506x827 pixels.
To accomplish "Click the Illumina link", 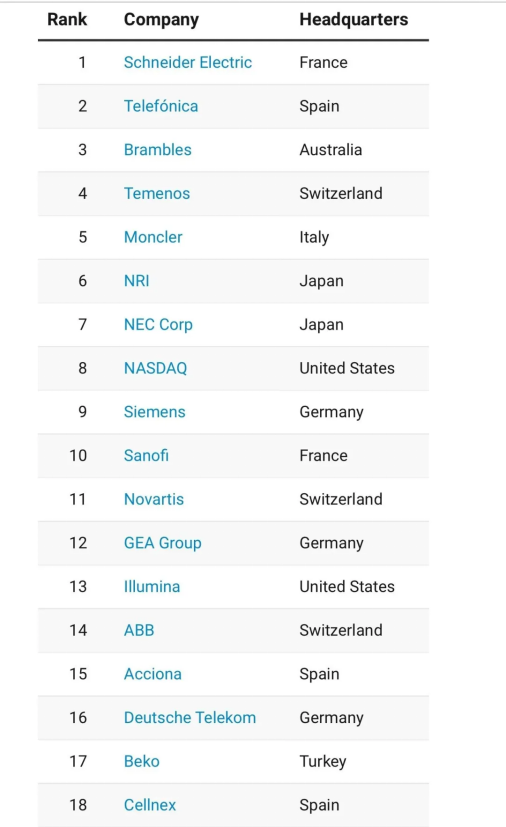I will click(x=152, y=586).
